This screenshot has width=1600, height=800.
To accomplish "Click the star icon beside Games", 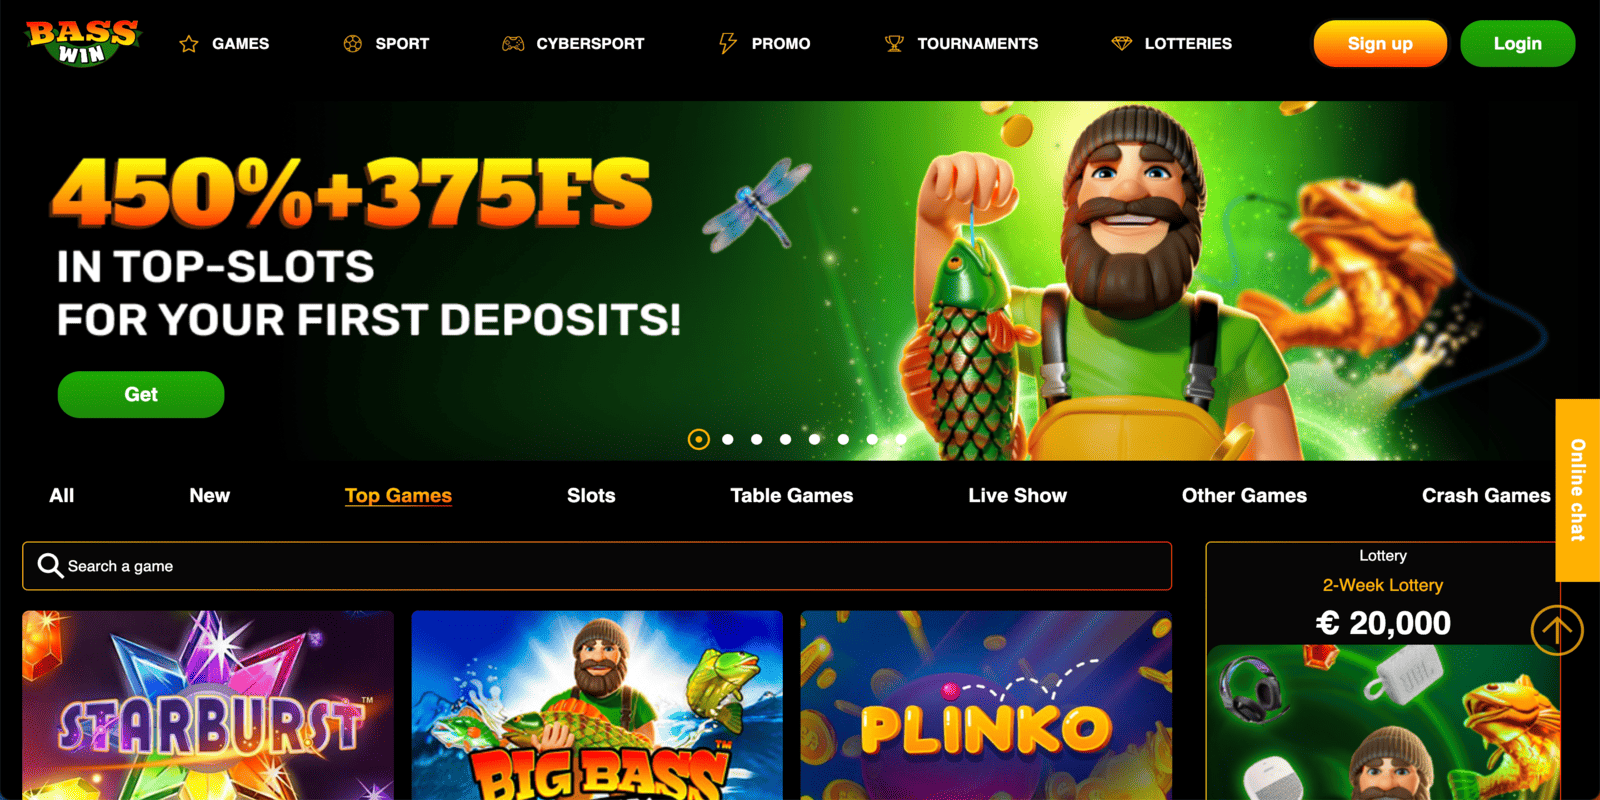I will [188, 44].
